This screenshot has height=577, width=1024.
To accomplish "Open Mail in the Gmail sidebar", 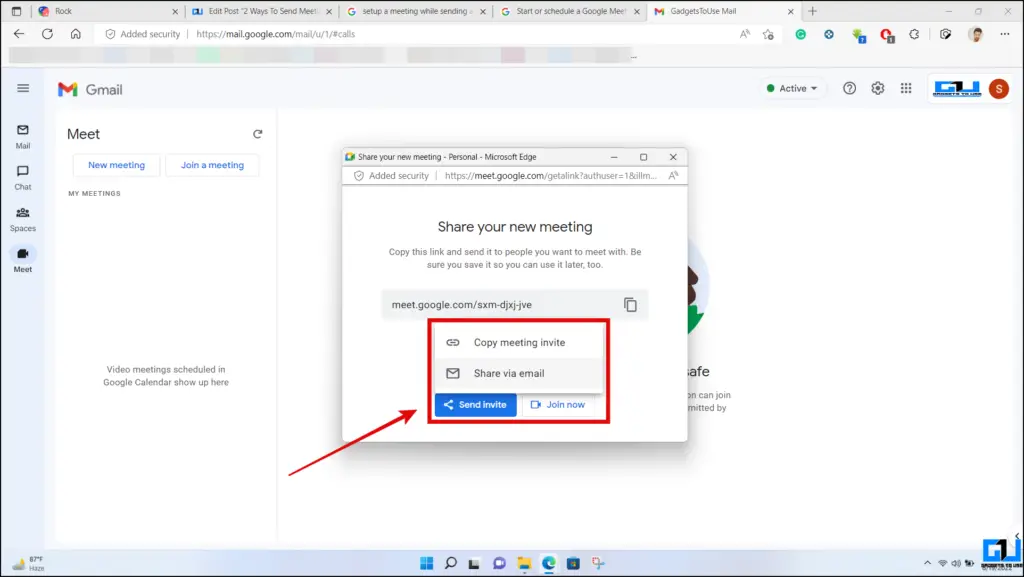I will click(23, 136).
